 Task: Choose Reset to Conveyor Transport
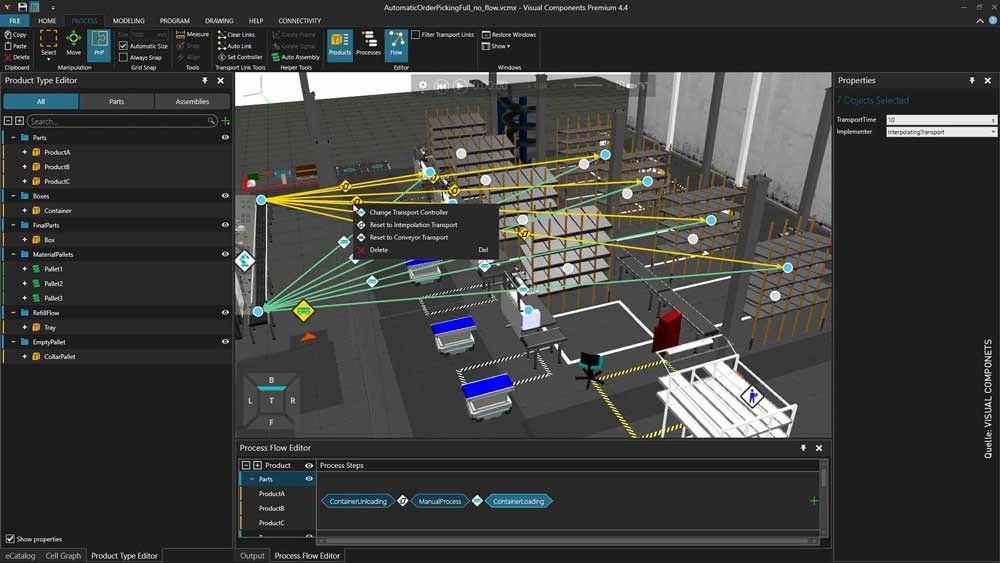tap(408, 238)
